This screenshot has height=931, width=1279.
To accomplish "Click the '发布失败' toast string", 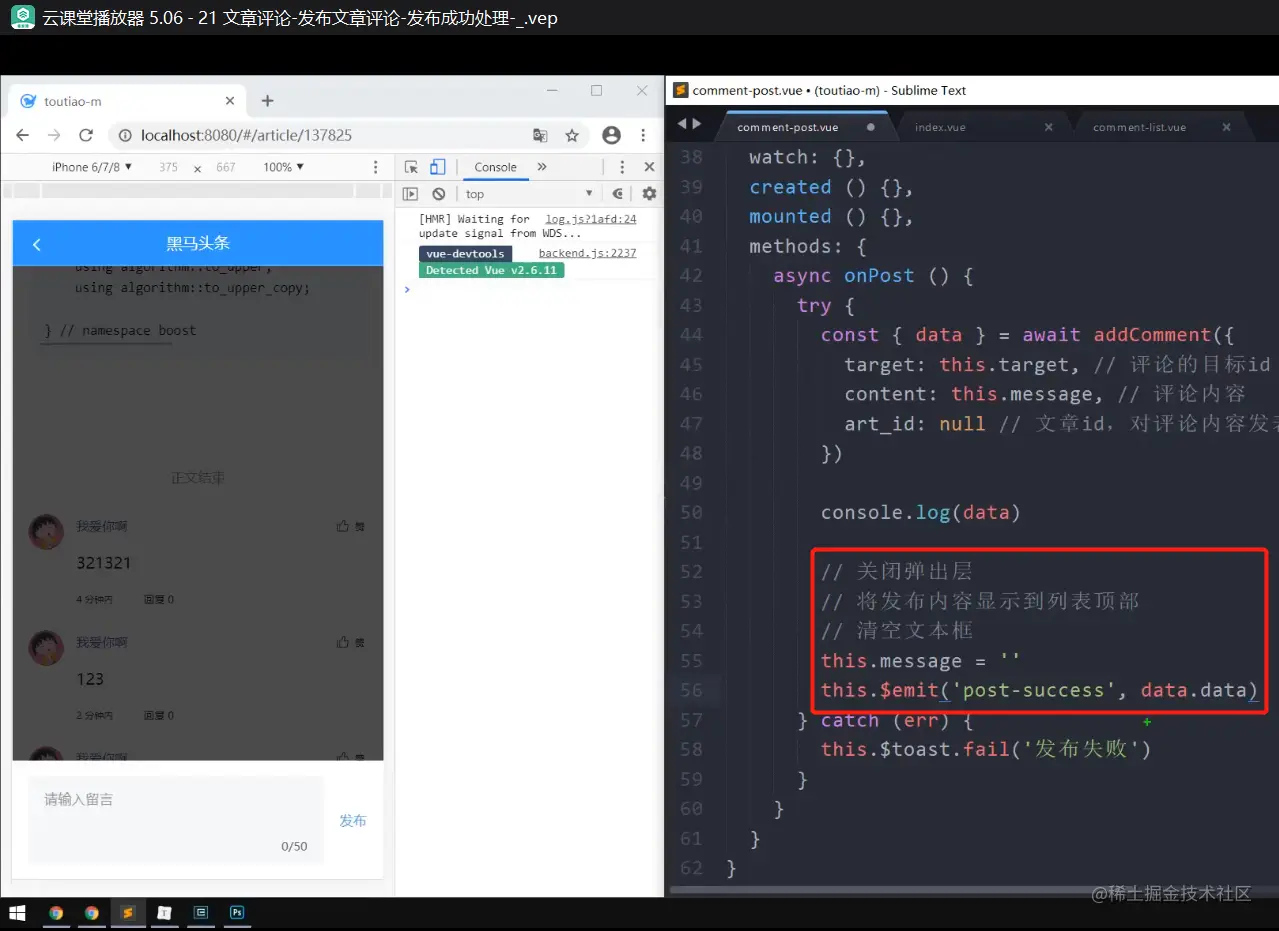I will coord(1080,749).
